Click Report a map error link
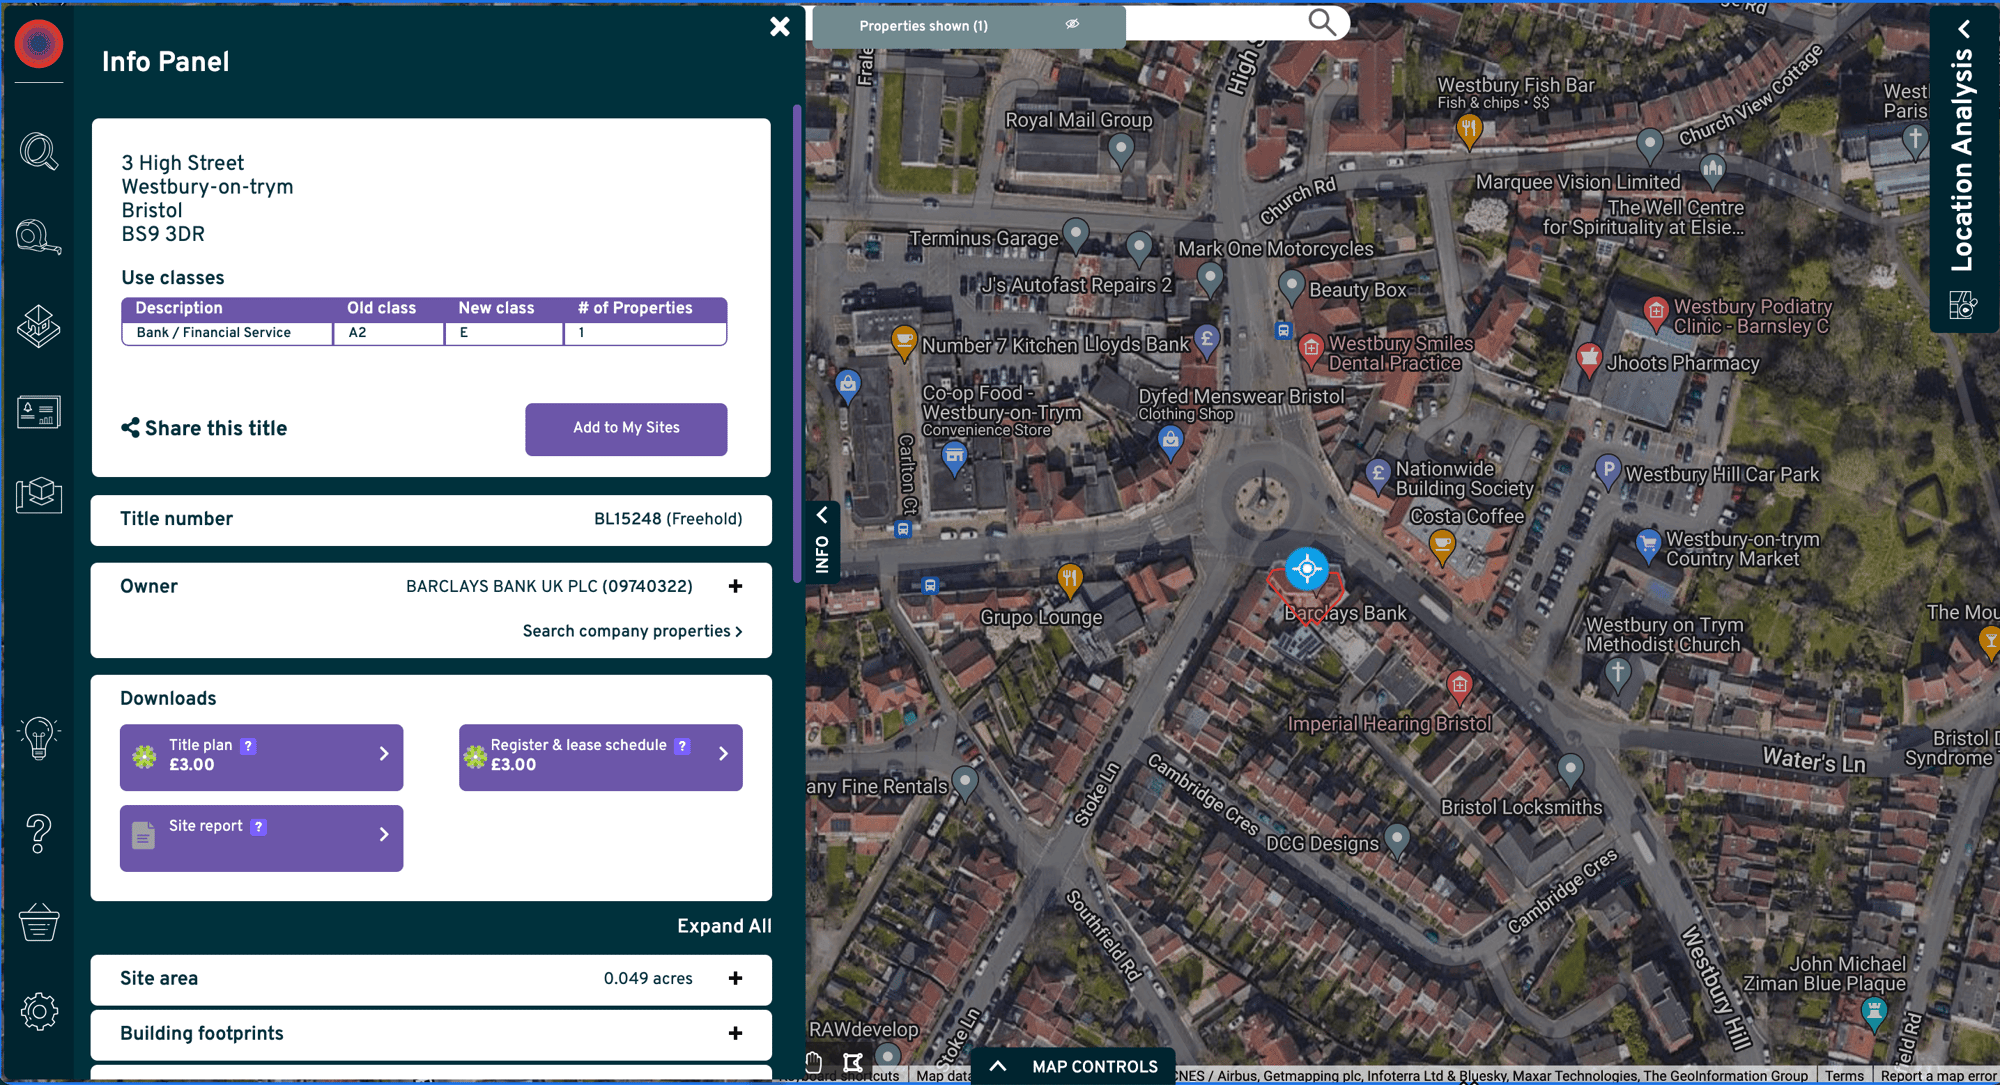 (1938, 1076)
